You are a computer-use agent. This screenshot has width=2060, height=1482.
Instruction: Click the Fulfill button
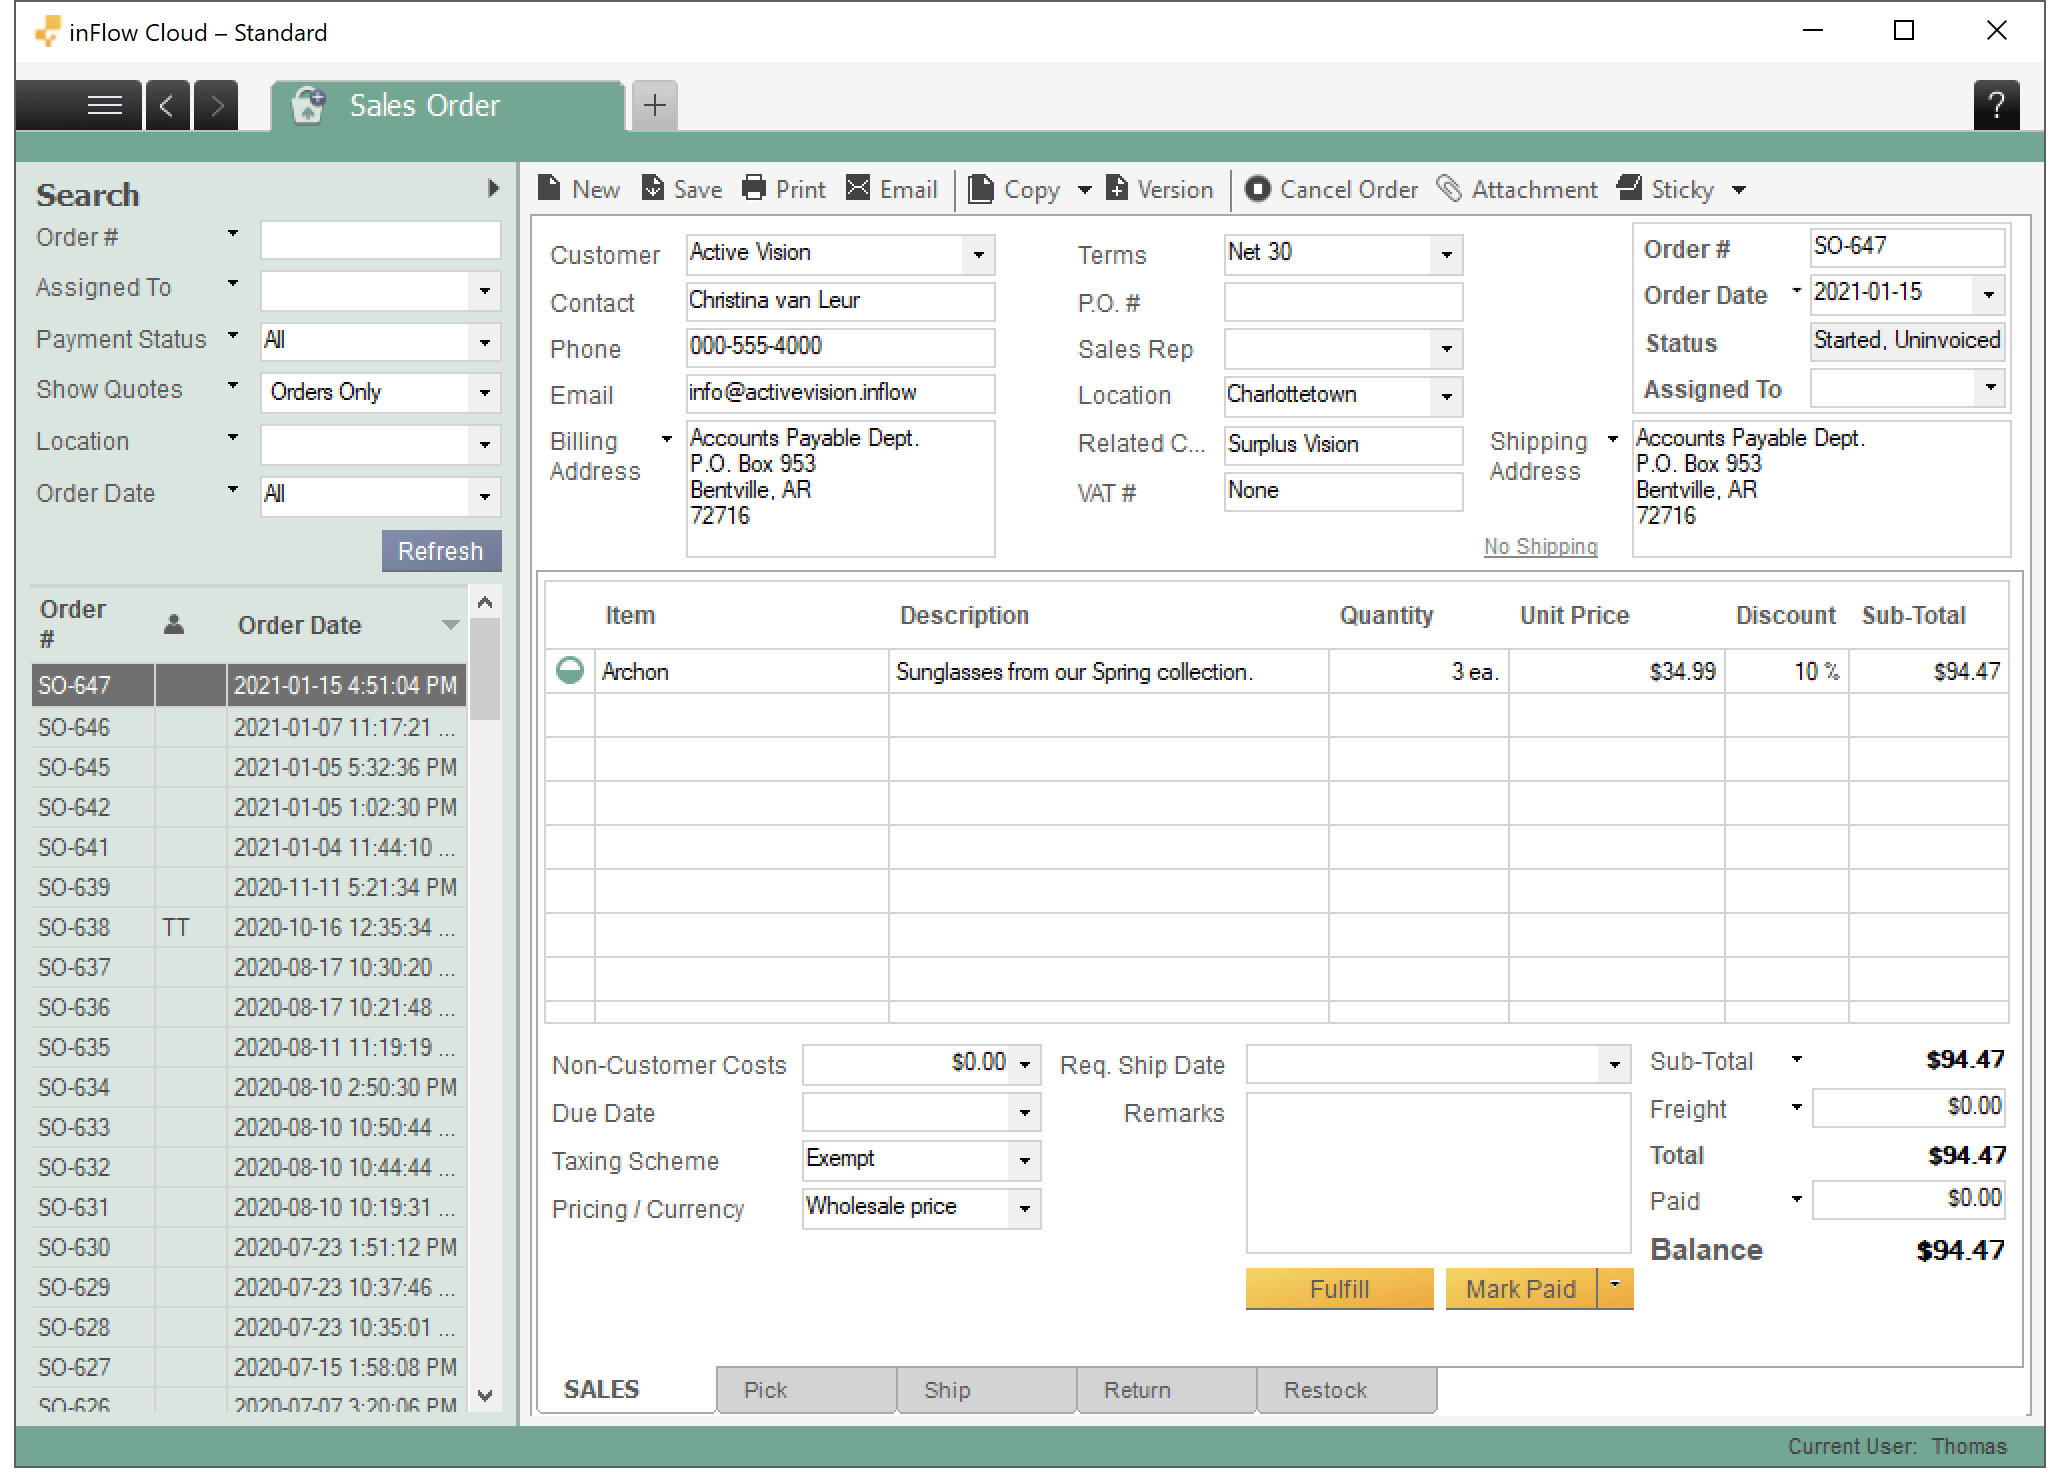[1338, 1289]
